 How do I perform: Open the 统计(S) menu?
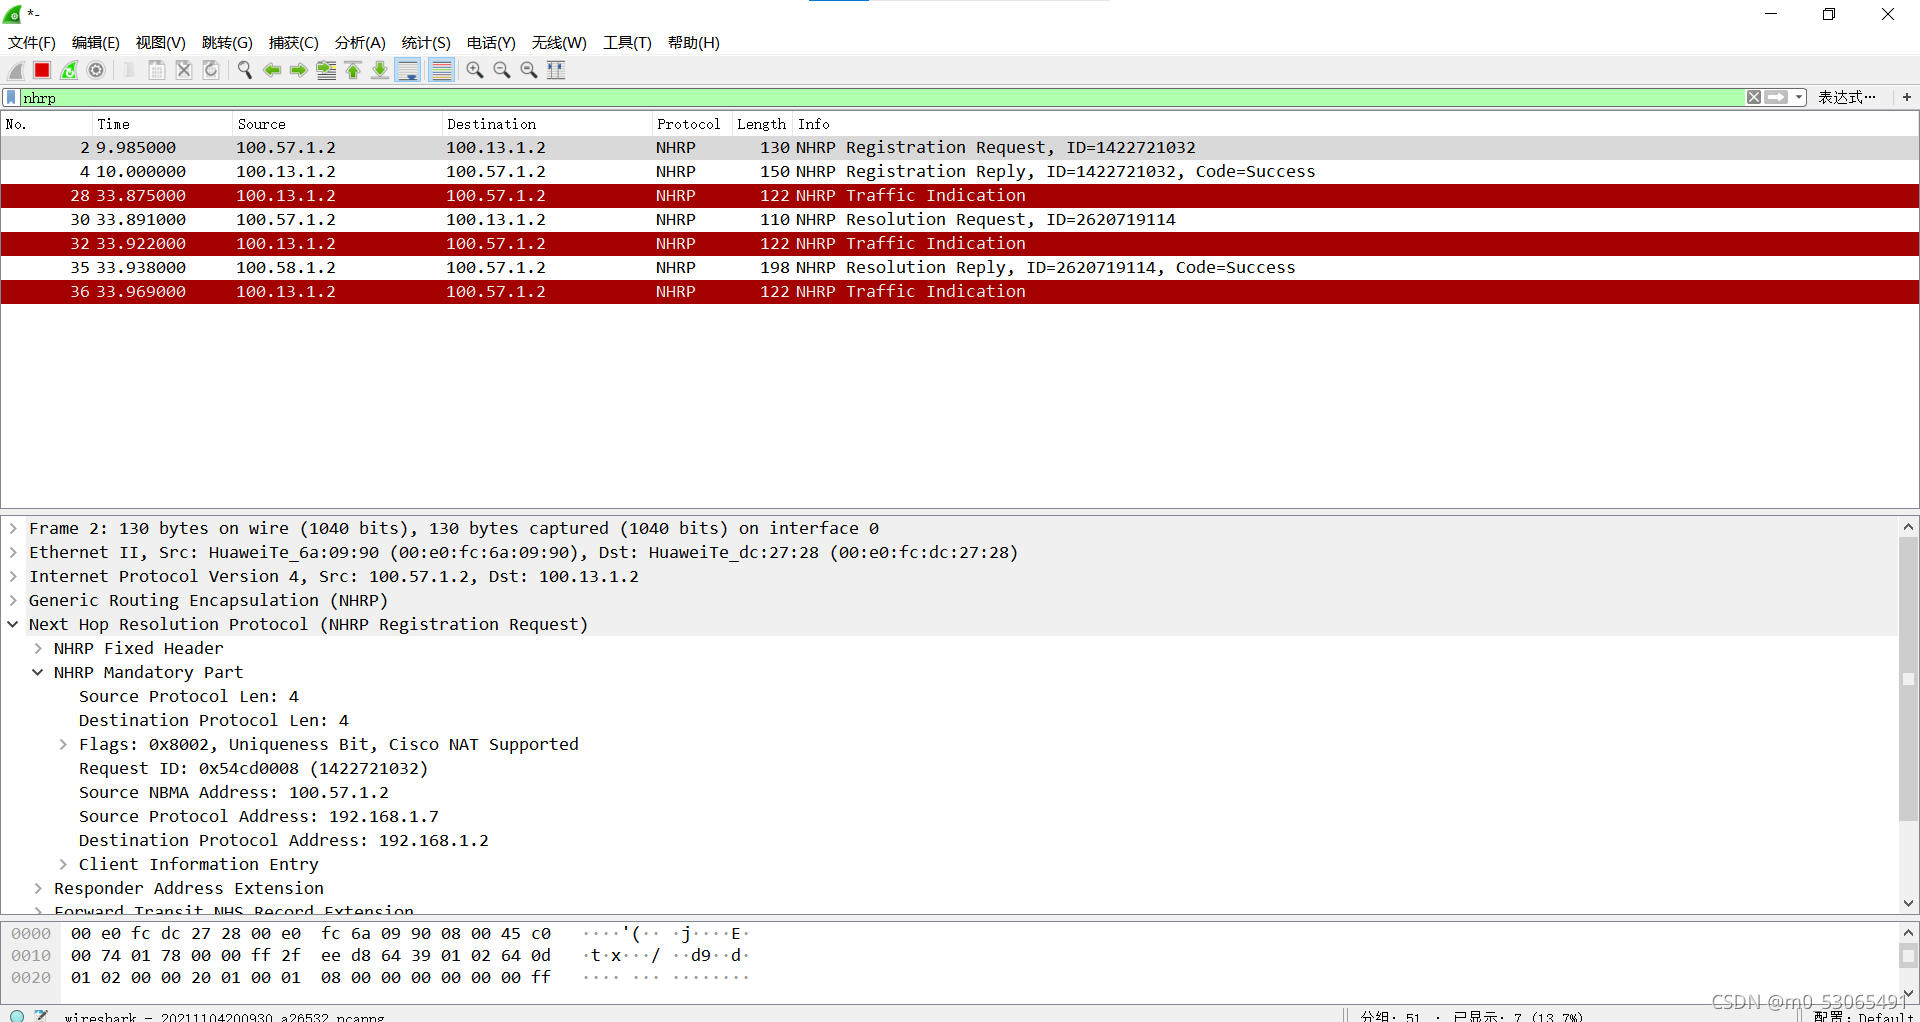click(x=426, y=43)
